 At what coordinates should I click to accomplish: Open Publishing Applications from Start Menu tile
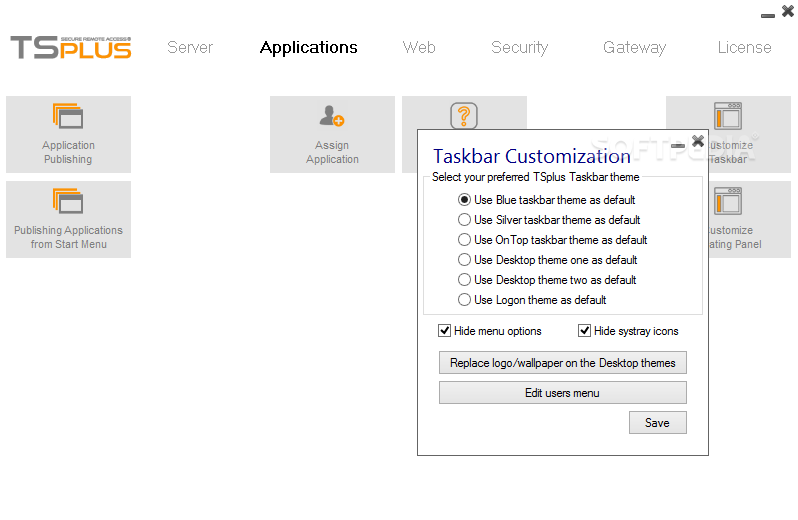click(68, 219)
